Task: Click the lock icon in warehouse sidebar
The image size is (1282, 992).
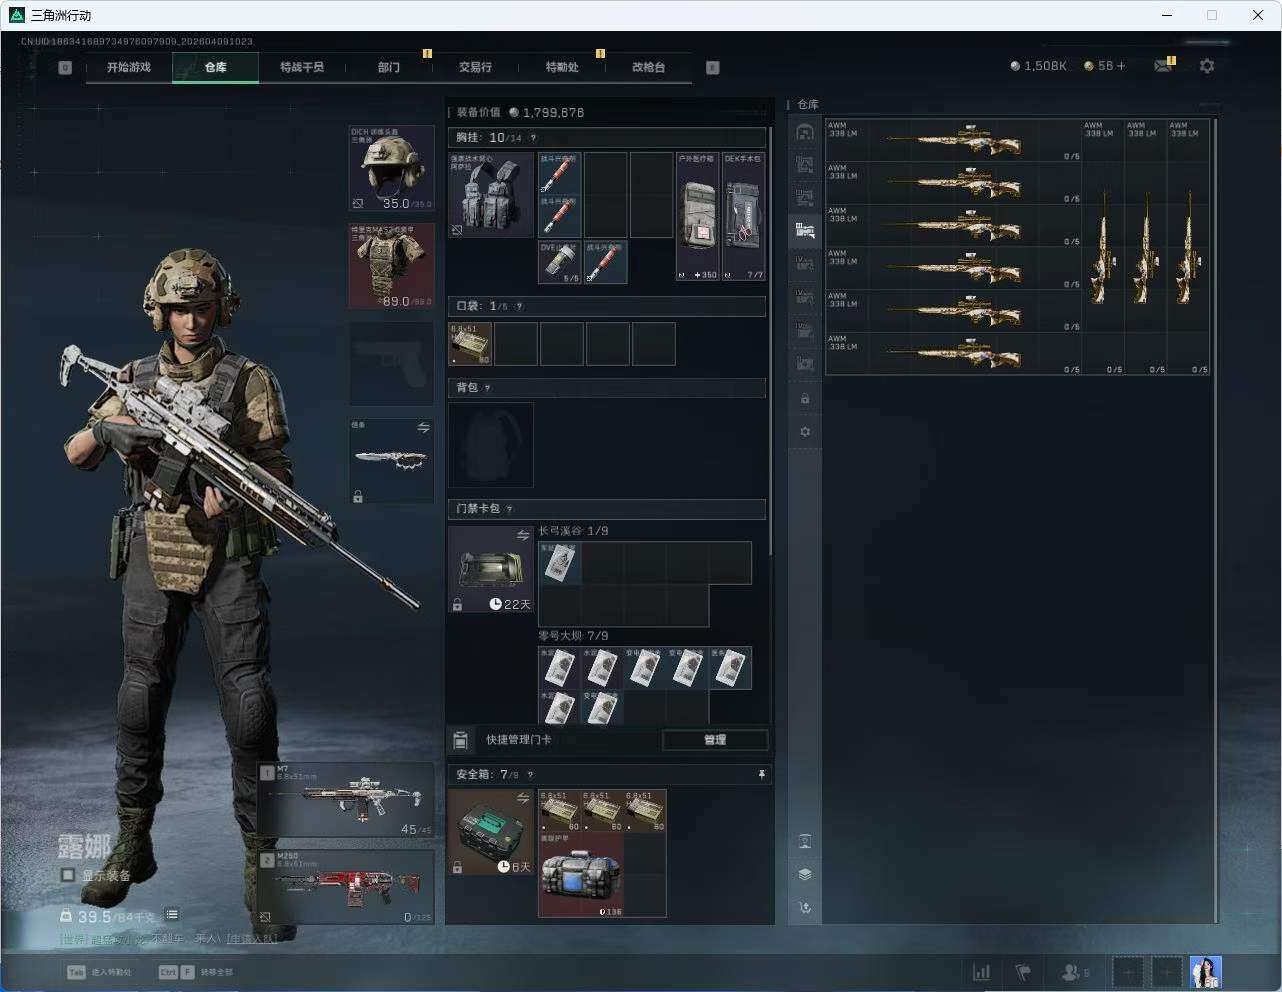Action: pos(805,398)
